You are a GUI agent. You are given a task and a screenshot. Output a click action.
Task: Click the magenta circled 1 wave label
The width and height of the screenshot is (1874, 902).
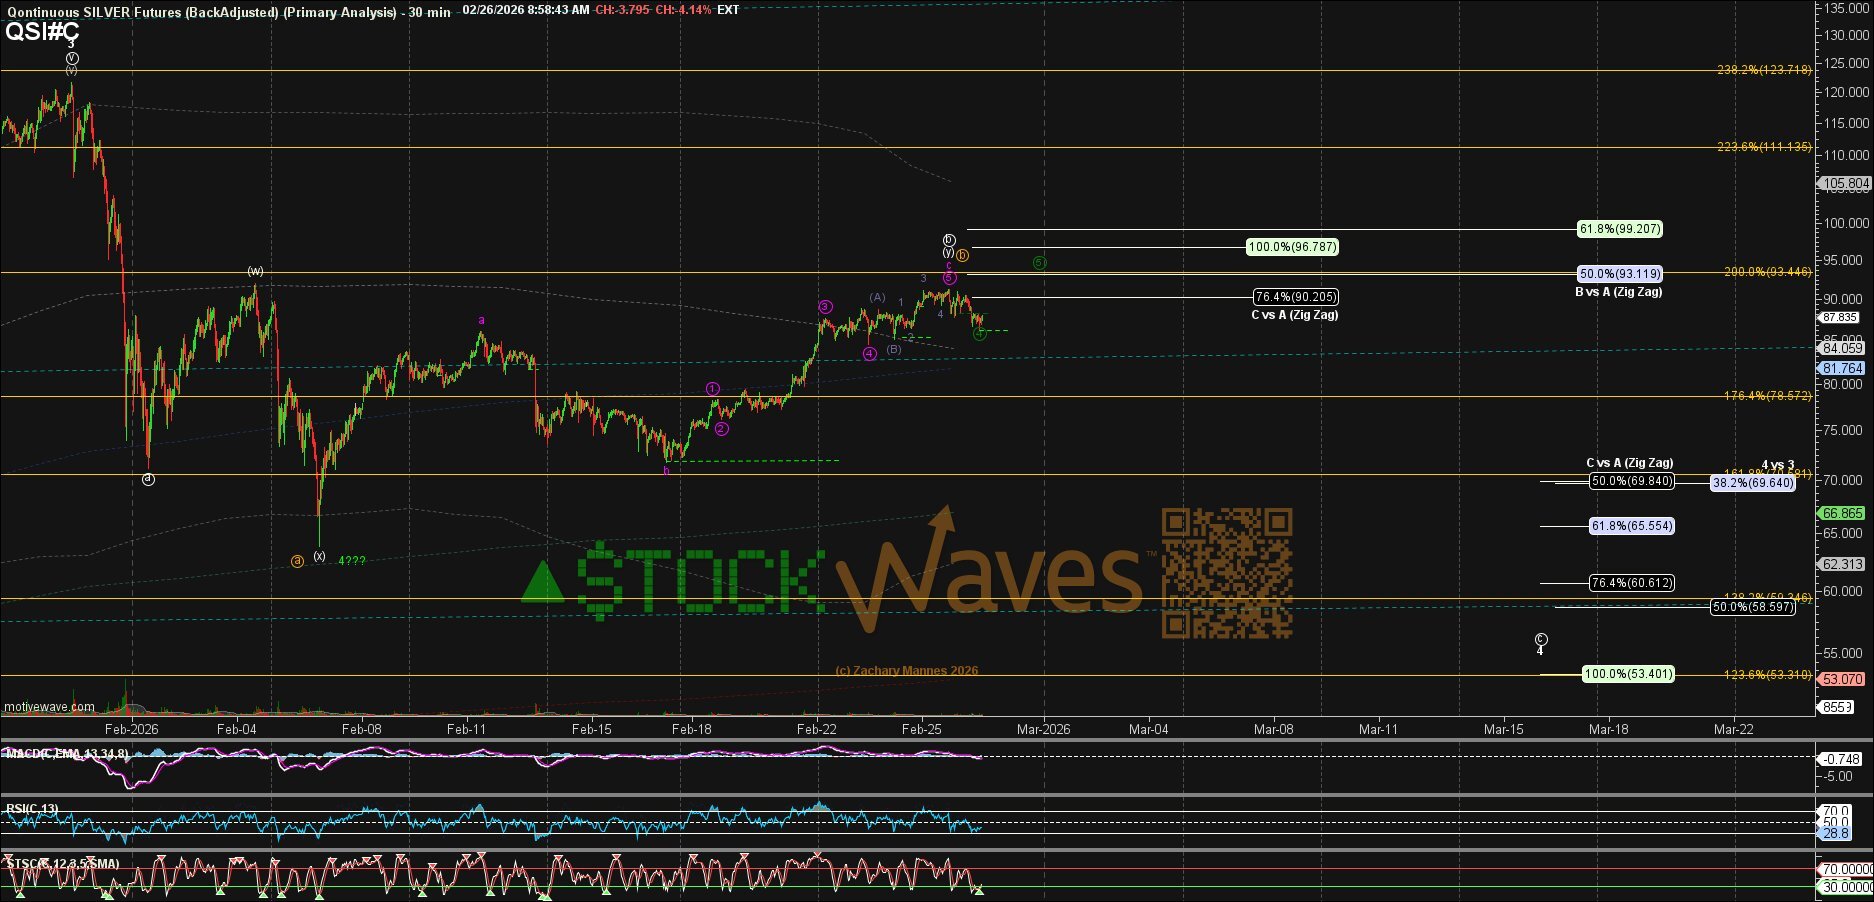point(713,389)
